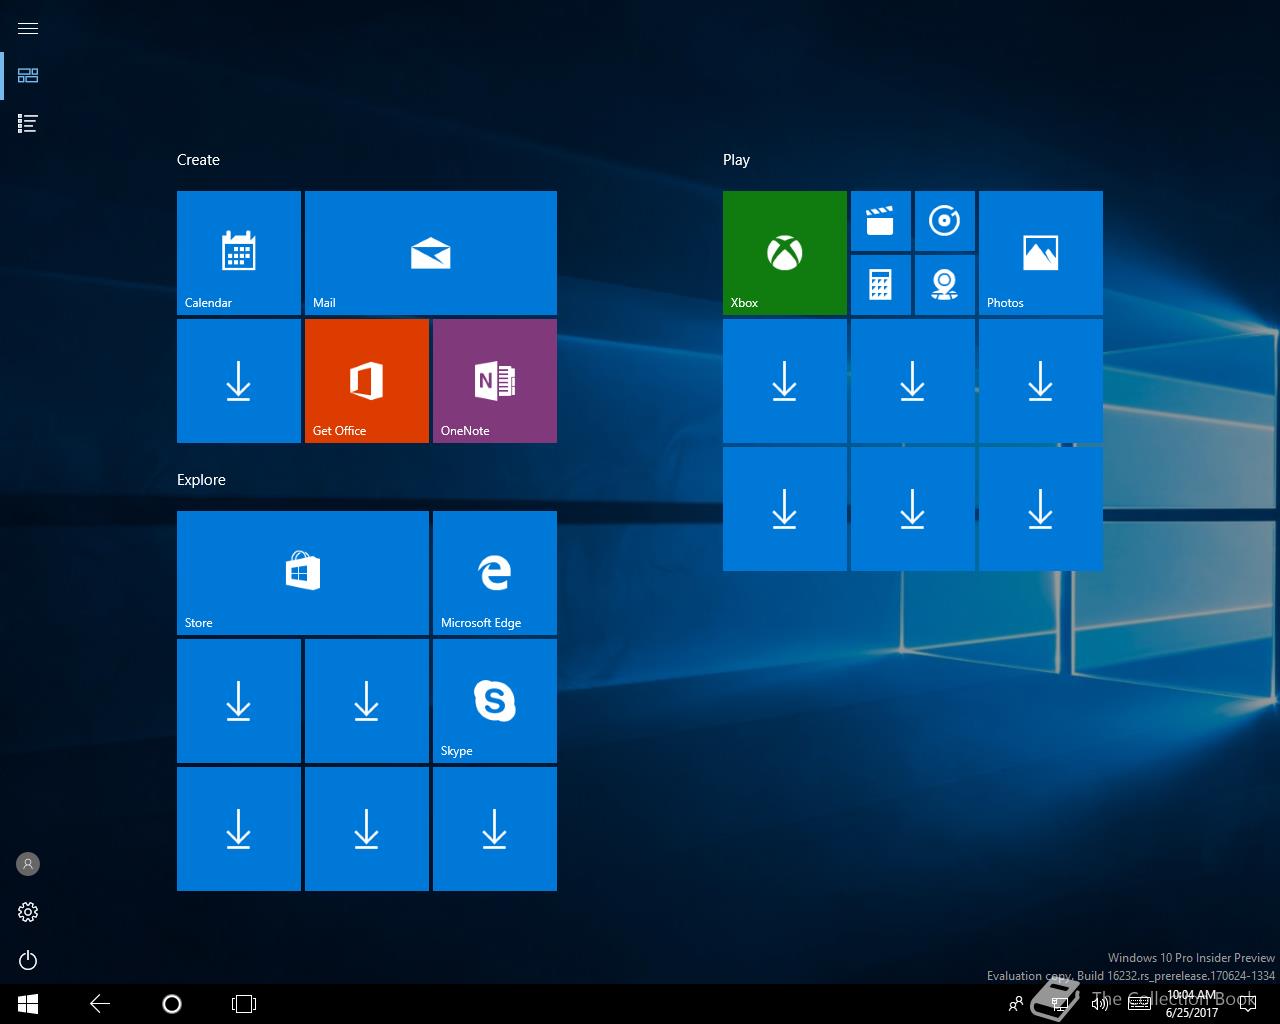1280x1024 pixels.
Task: Open the Calendar tile
Action: click(239, 253)
